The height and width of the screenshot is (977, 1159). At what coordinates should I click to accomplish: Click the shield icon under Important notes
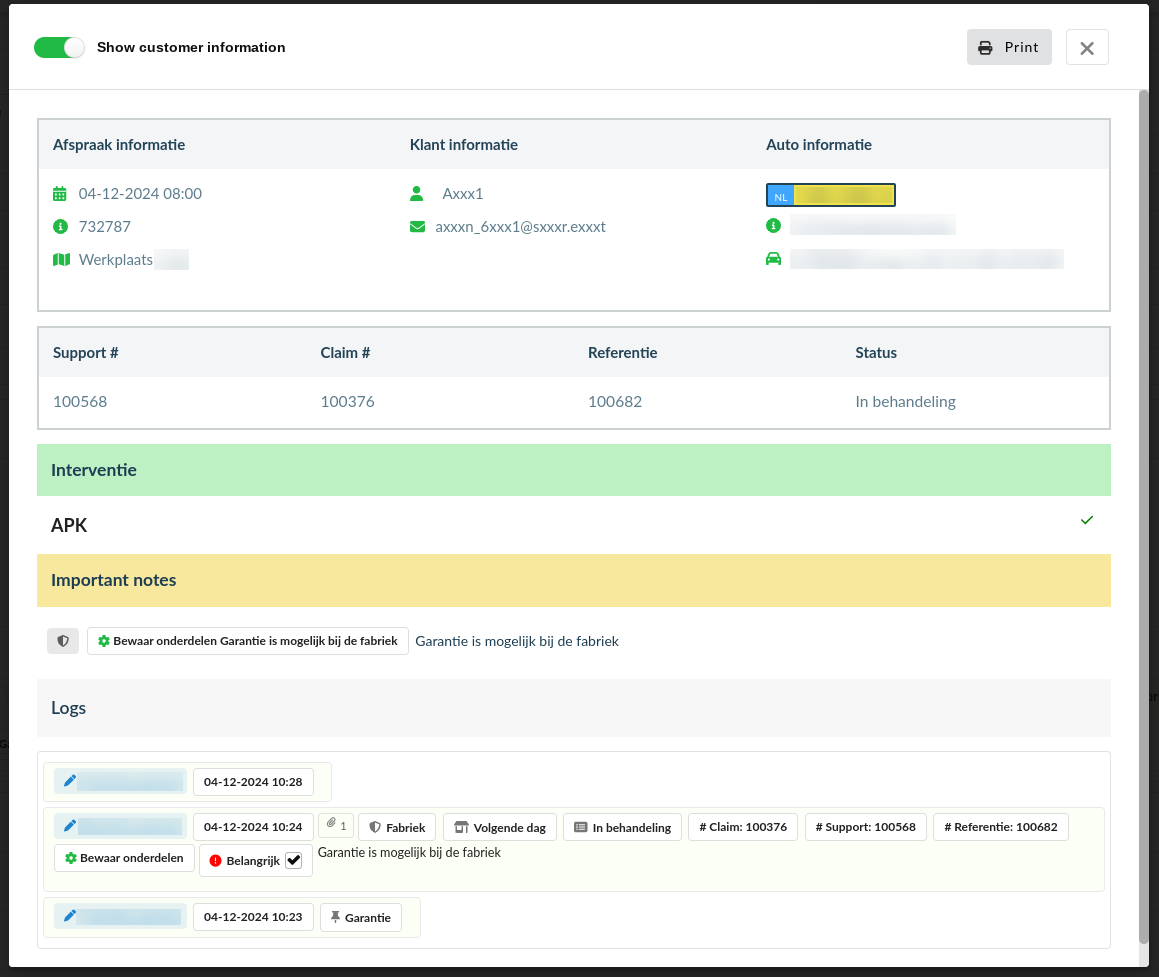click(63, 641)
